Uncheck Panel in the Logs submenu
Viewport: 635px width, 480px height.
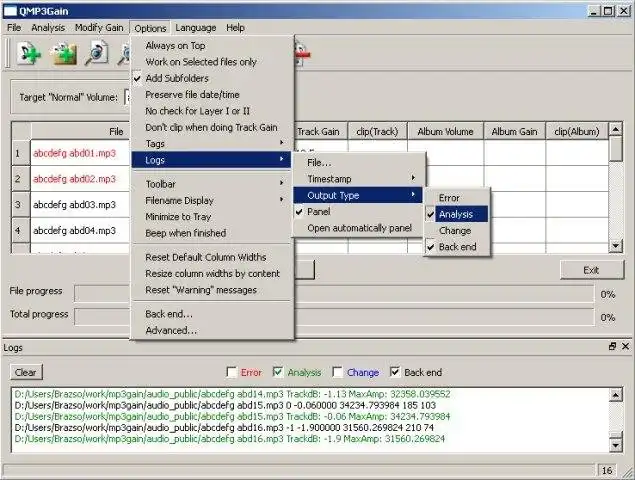click(359, 212)
